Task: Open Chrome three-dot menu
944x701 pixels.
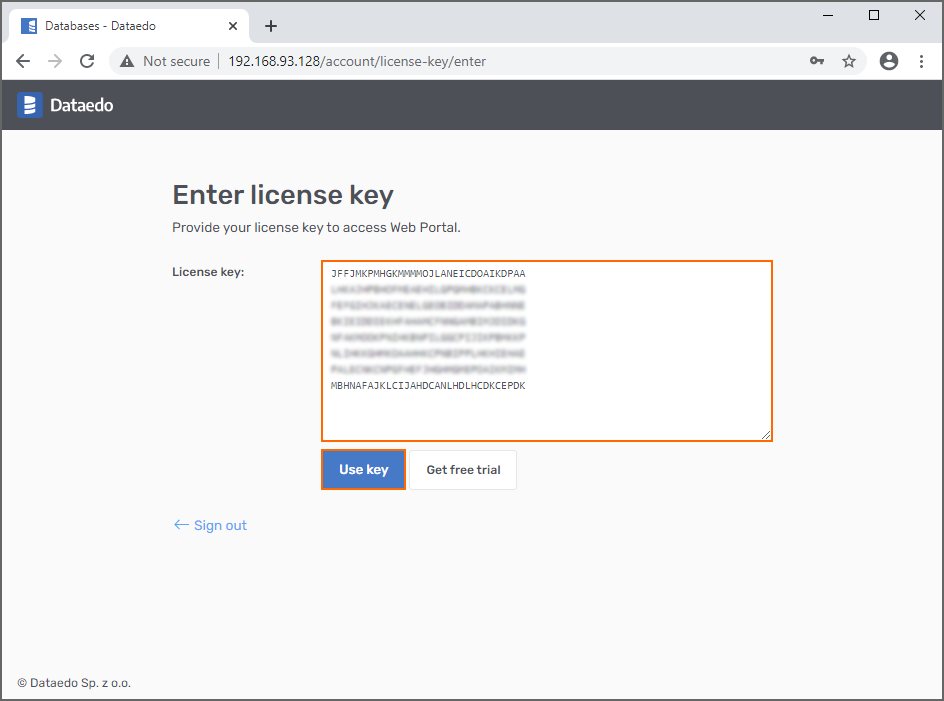Action: [x=921, y=61]
